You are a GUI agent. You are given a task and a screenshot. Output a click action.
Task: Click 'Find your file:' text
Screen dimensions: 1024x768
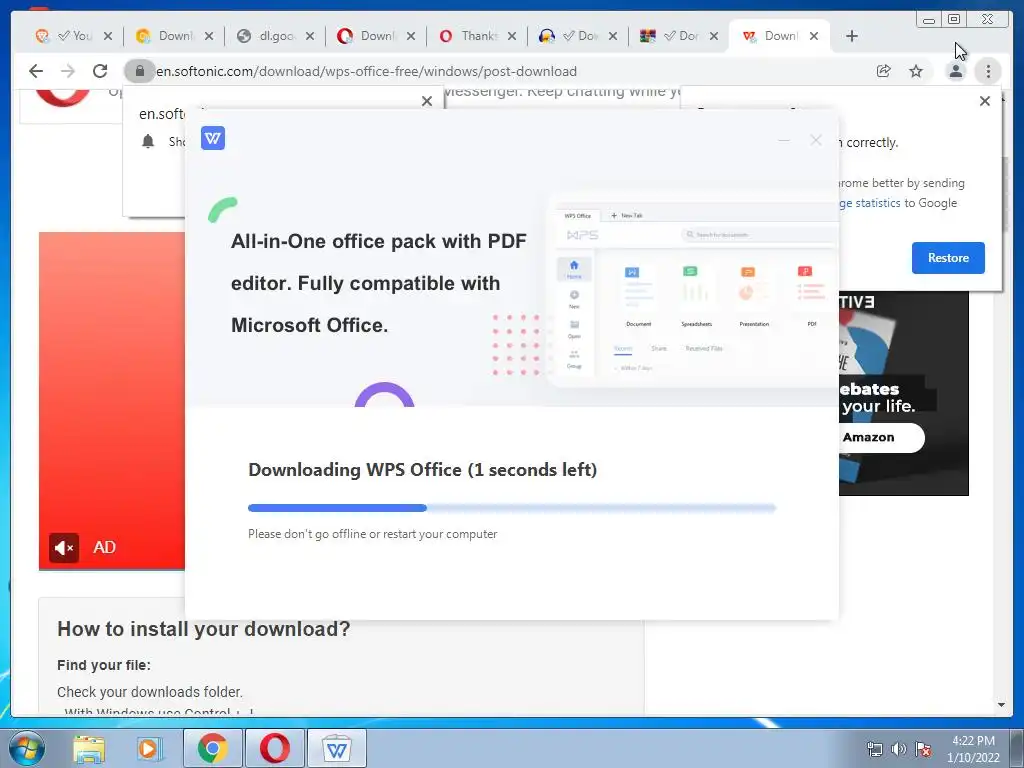[104, 665]
